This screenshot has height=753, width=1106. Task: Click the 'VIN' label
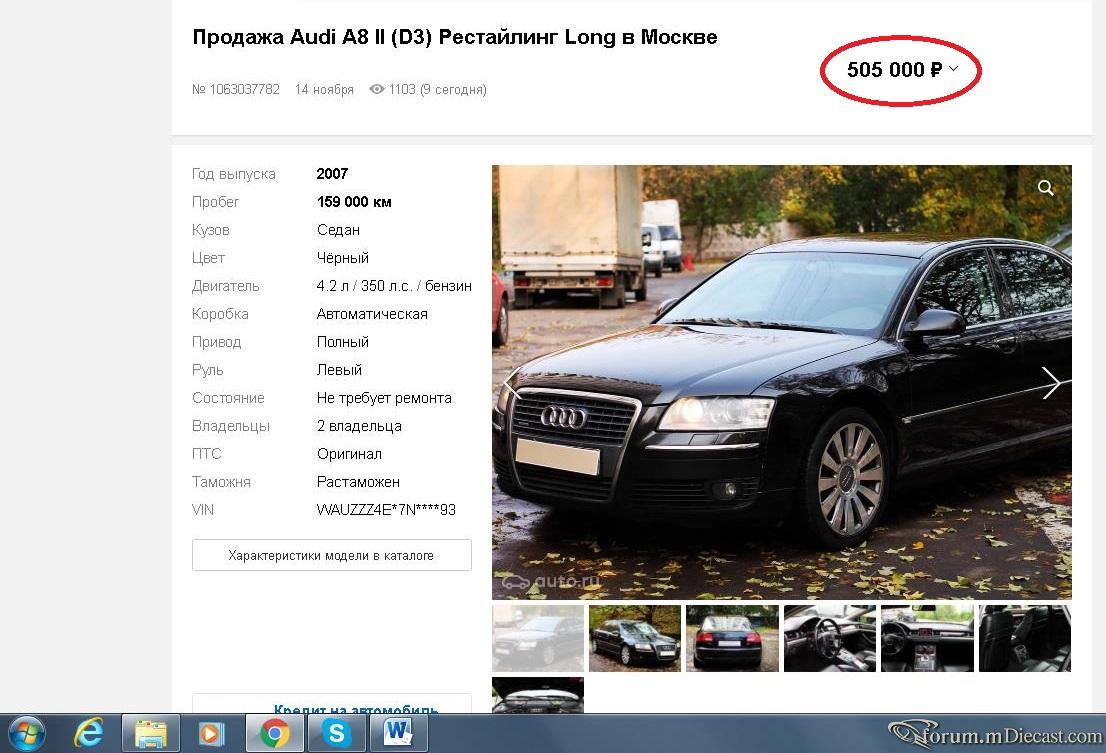(x=202, y=510)
